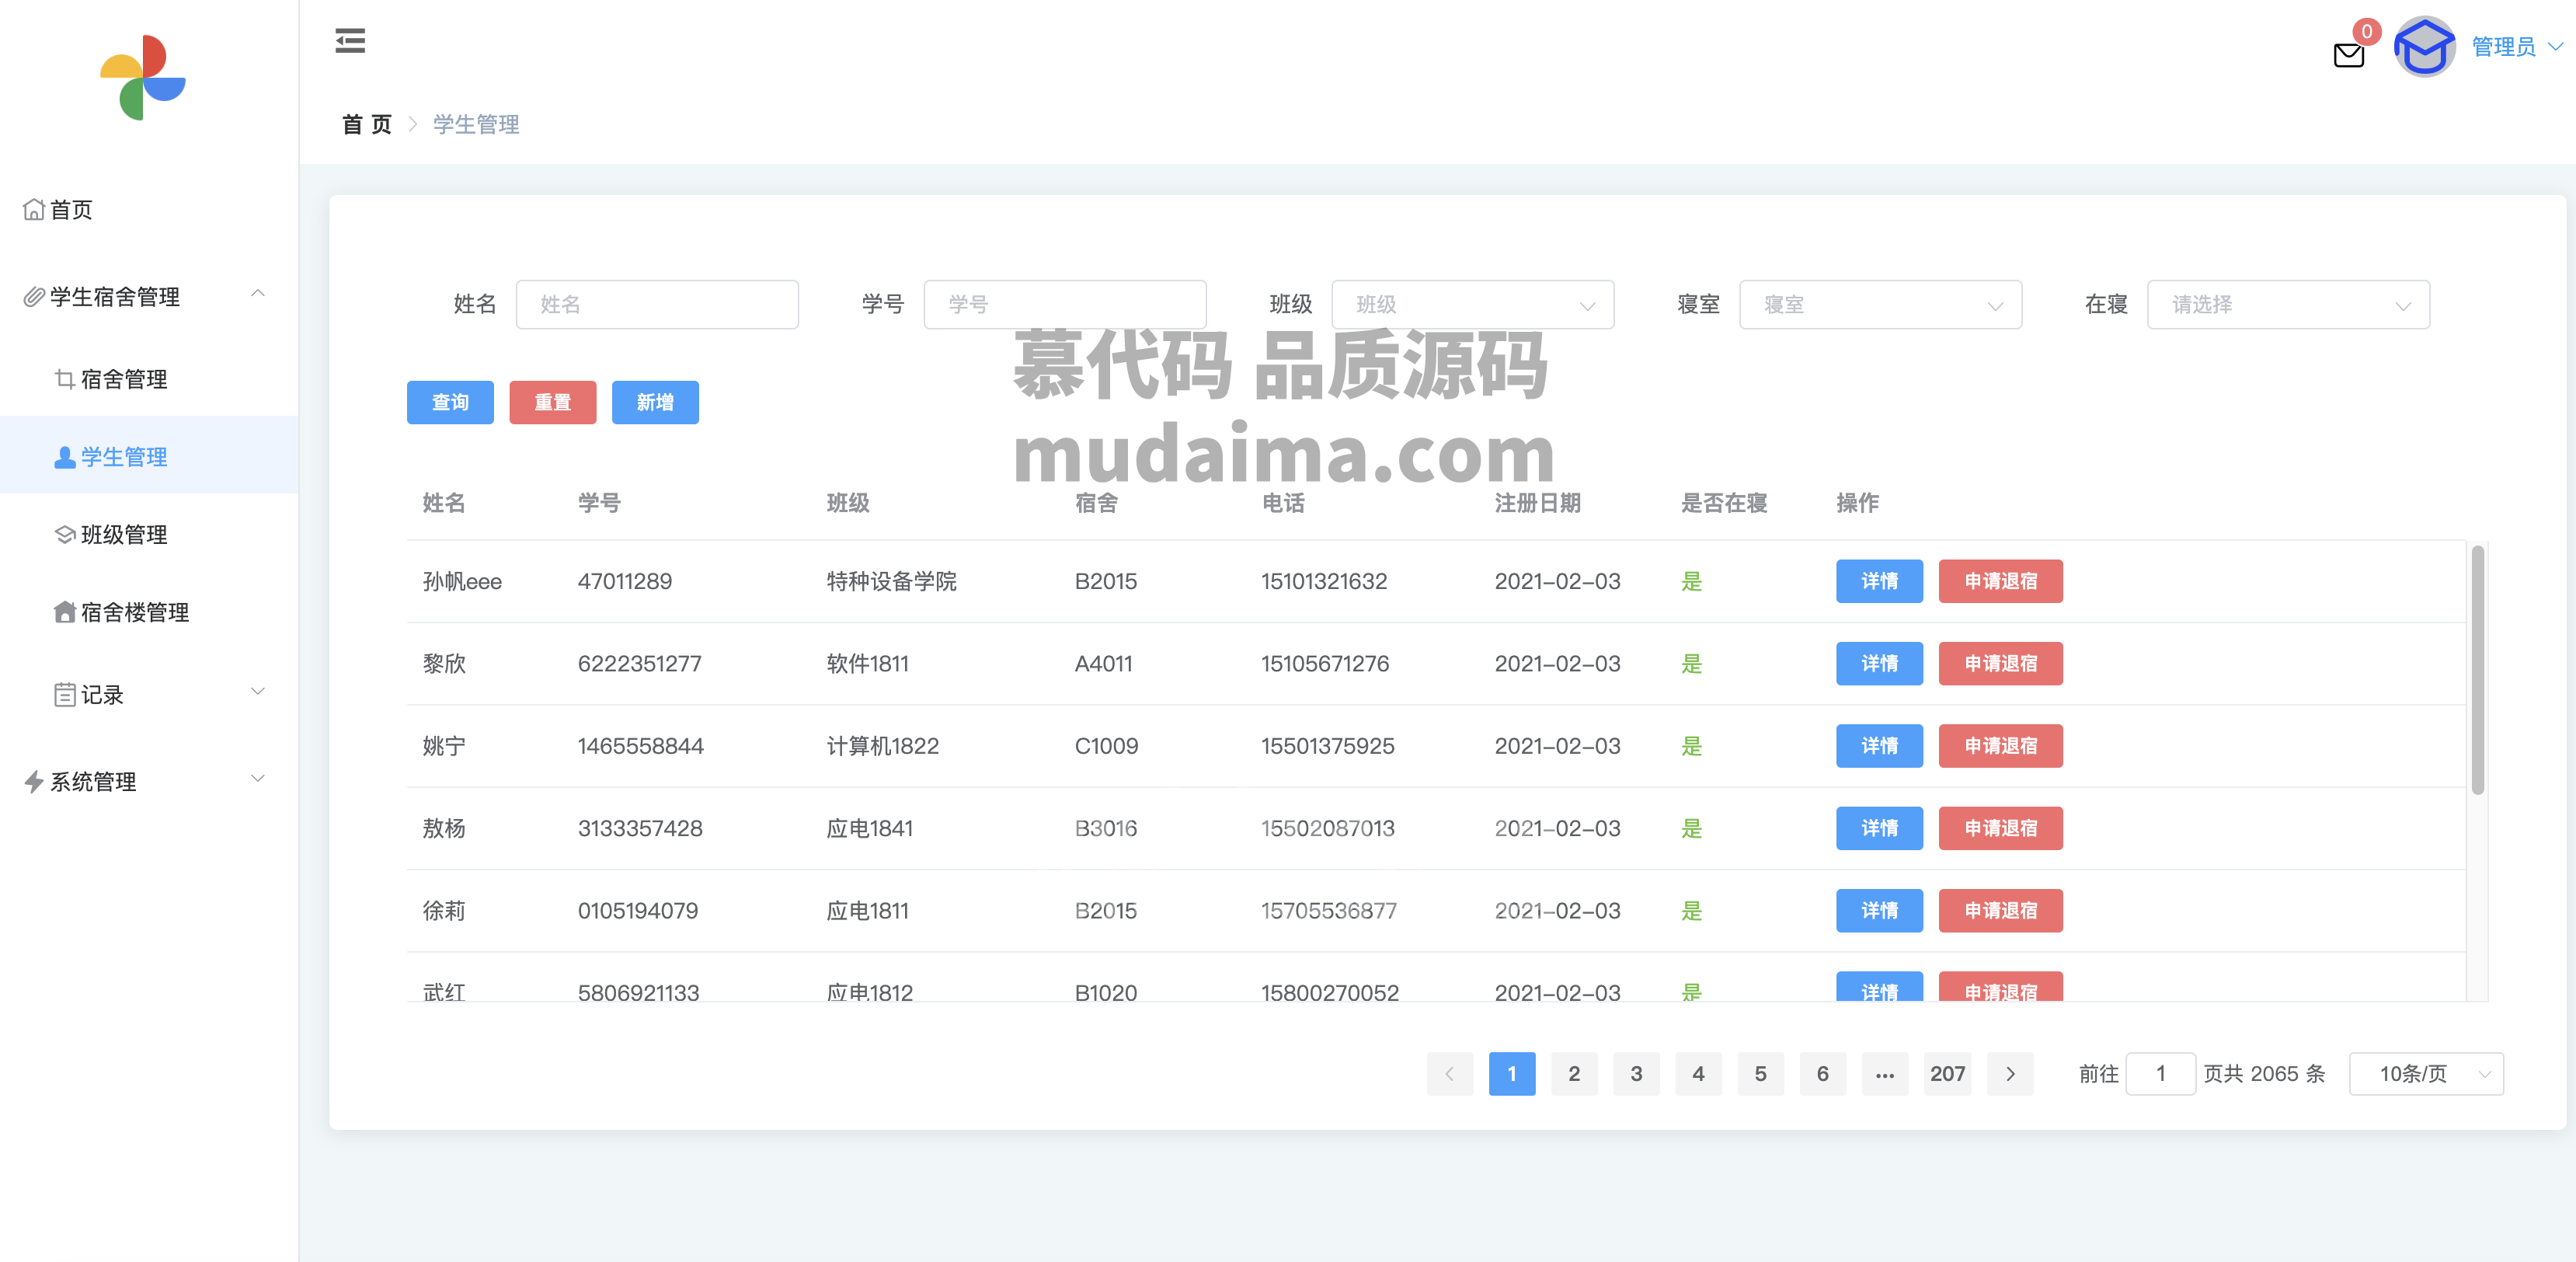This screenshot has width=2576, height=1262.
Task: Click the user icon beside 学生管理
Action: point(65,457)
